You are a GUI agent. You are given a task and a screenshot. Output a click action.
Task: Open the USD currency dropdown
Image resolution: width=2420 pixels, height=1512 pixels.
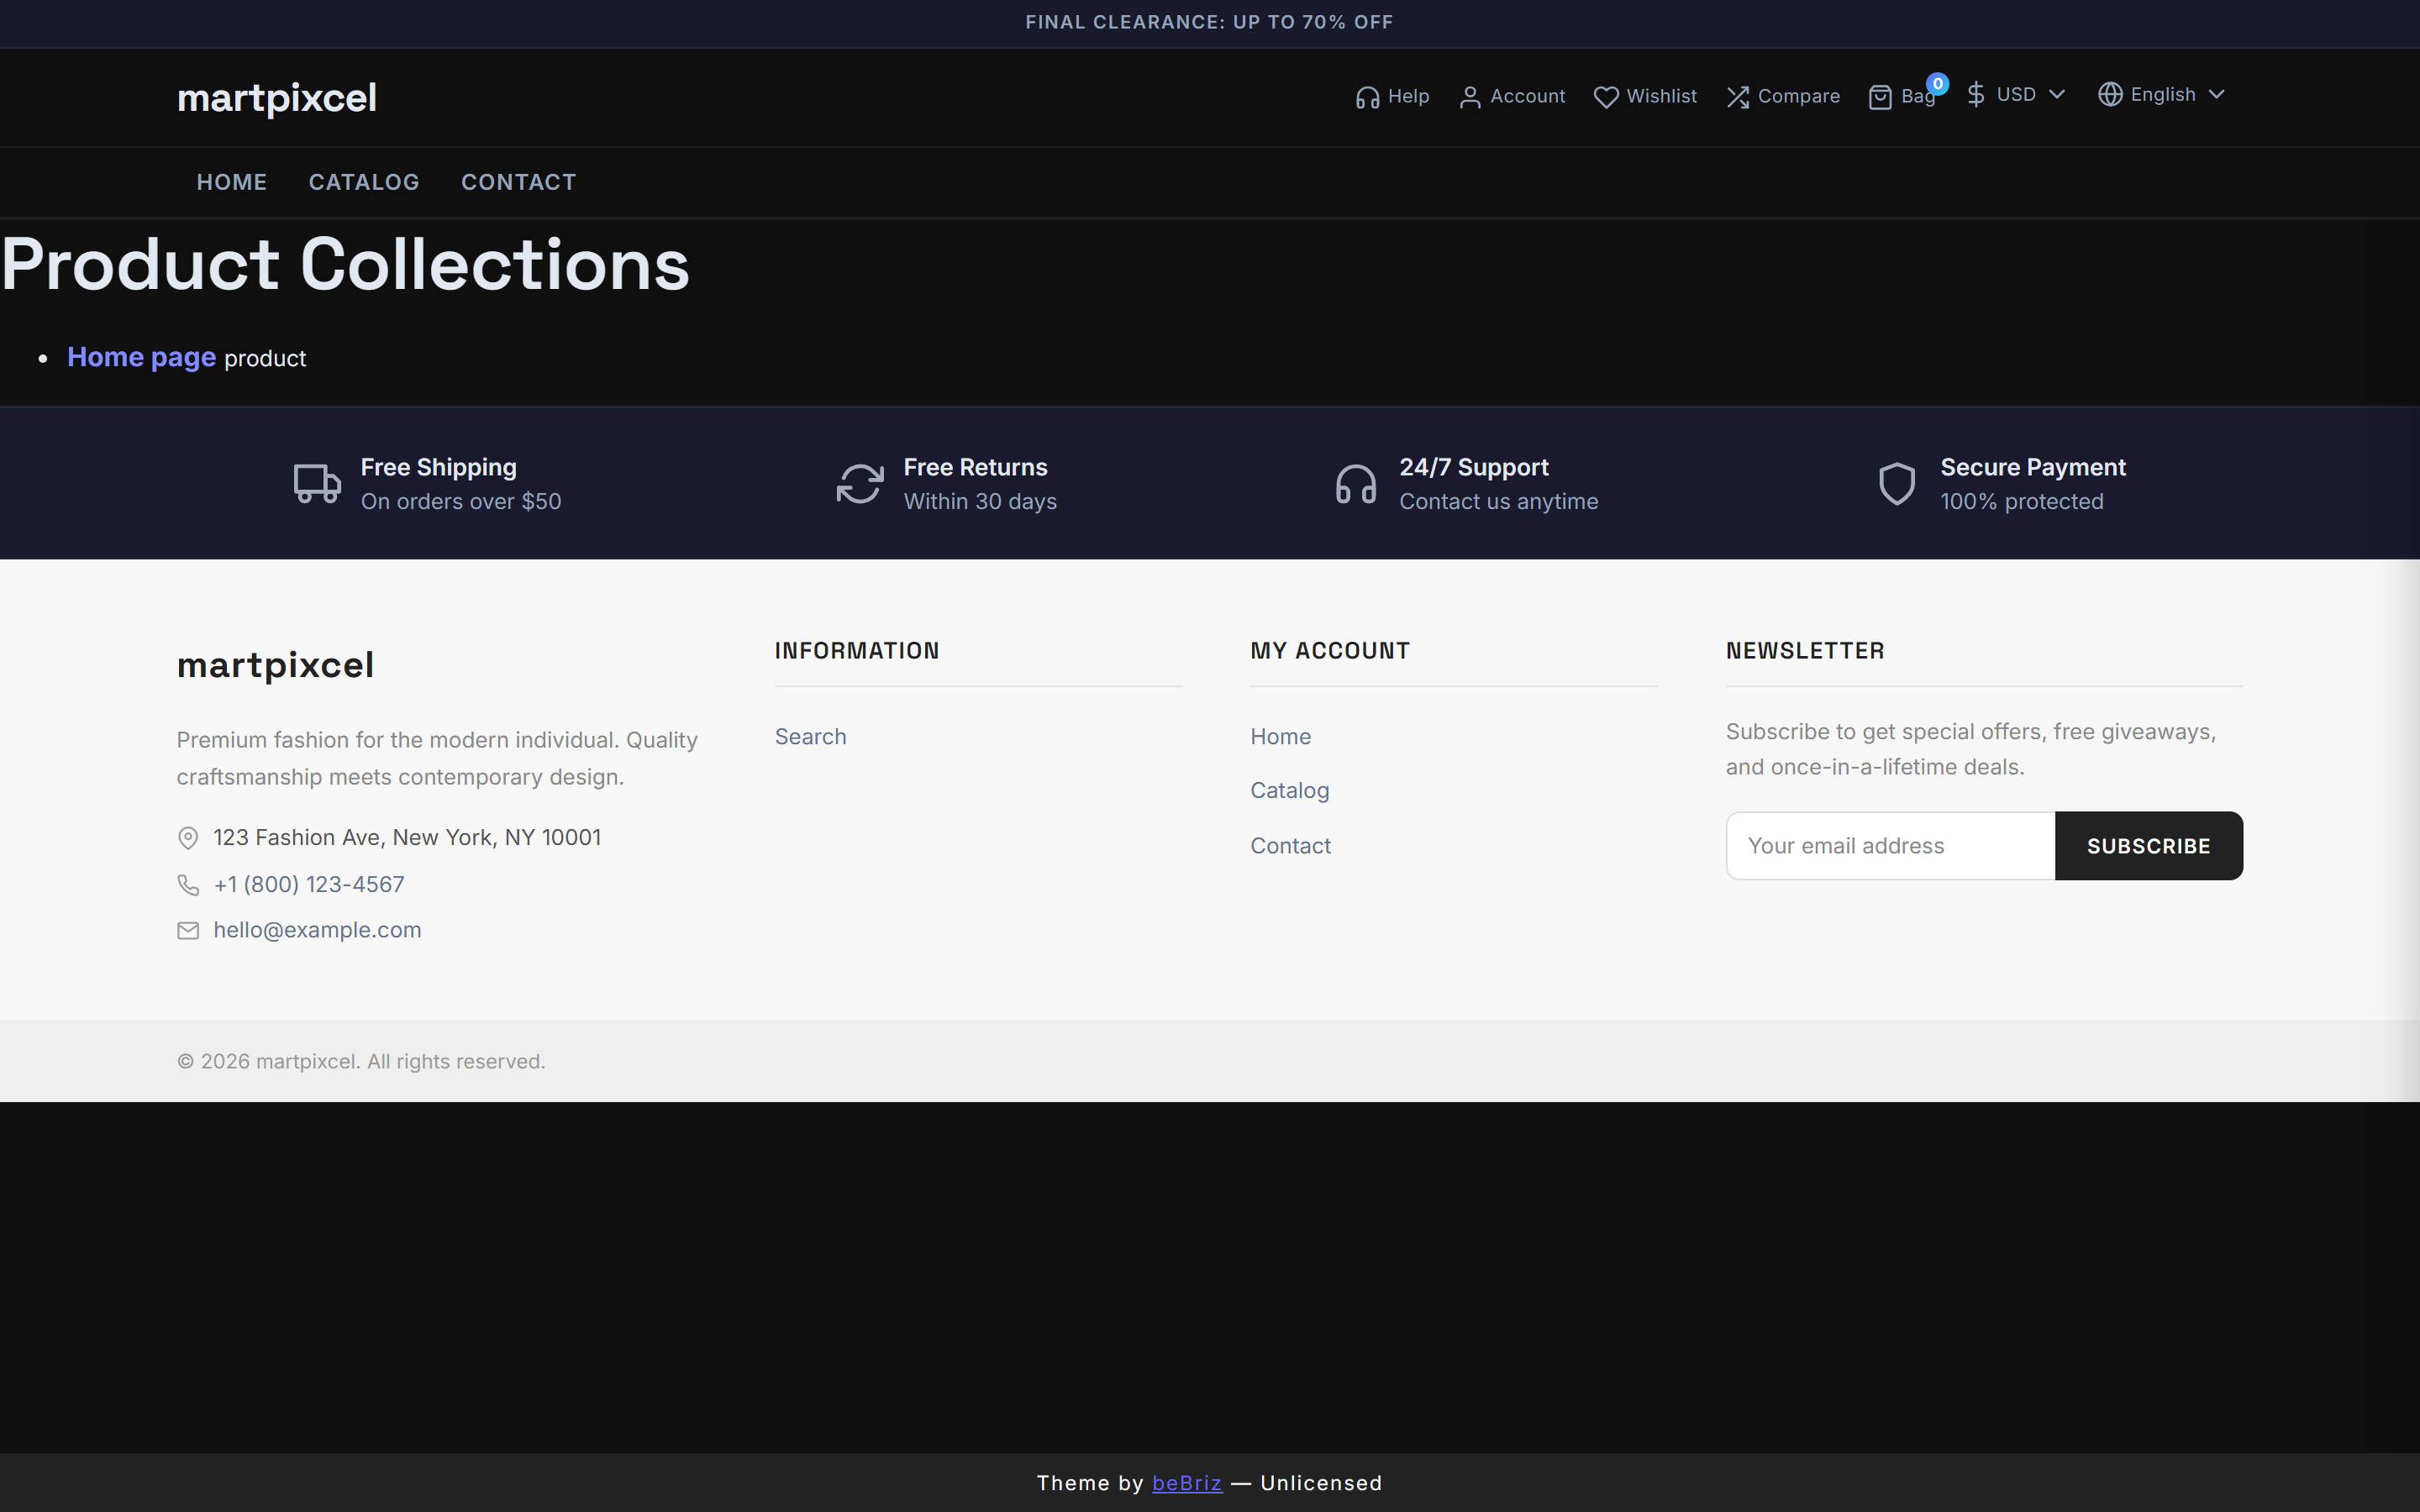click(x=2014, y=94)
